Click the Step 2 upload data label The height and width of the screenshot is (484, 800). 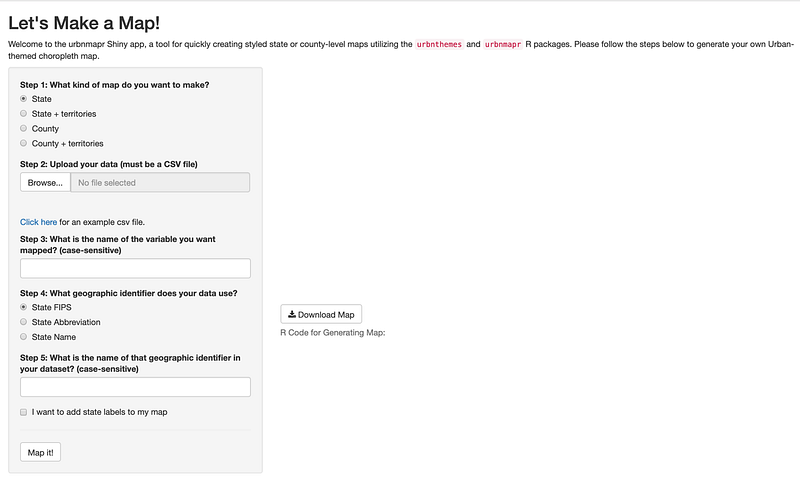coord(109,164)
